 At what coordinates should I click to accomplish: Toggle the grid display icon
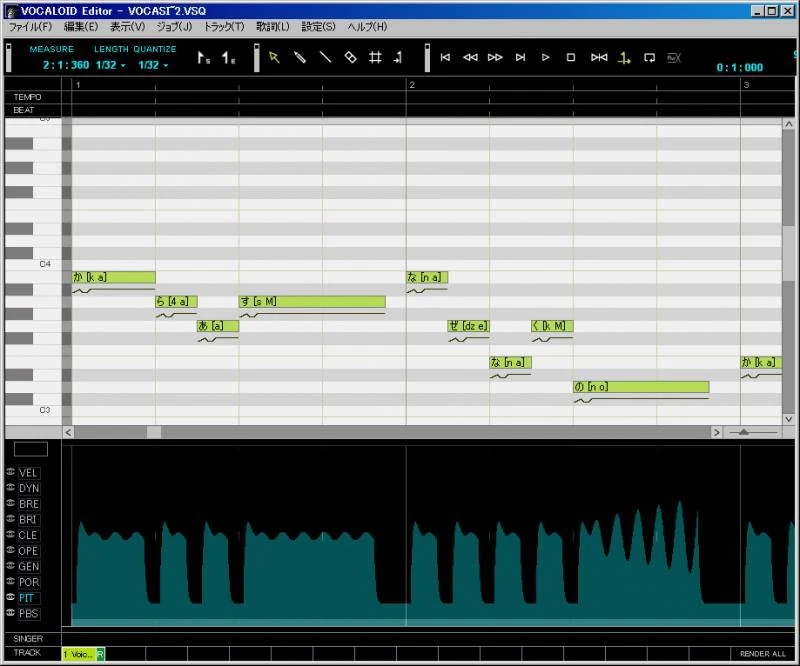pyautogui.click(x=375, y=57)
